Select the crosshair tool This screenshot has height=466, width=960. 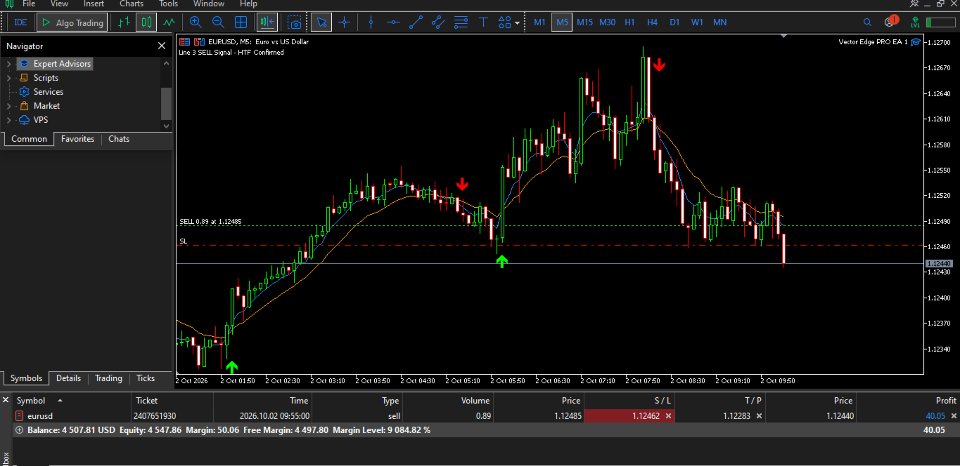[x=345, y=23]
